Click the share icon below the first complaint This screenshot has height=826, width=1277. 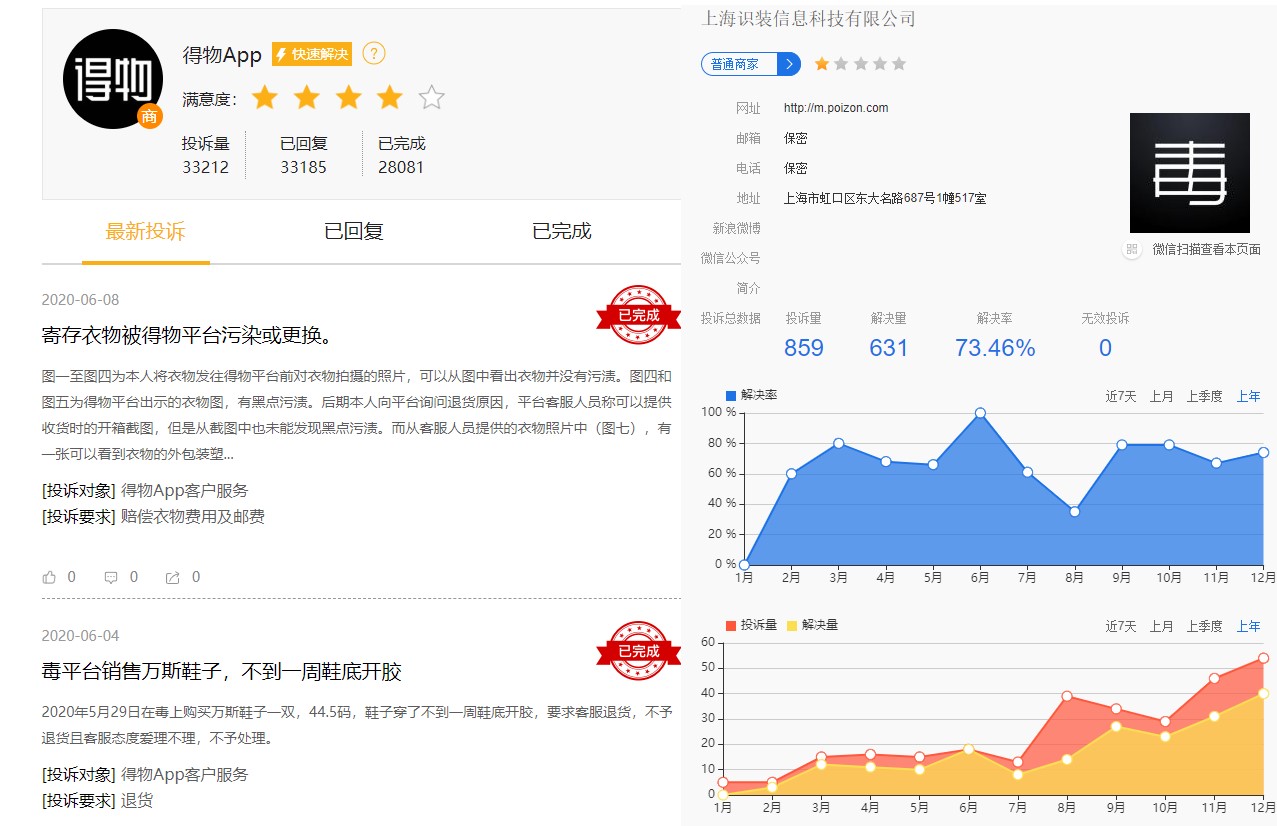[x=172, y=577]
